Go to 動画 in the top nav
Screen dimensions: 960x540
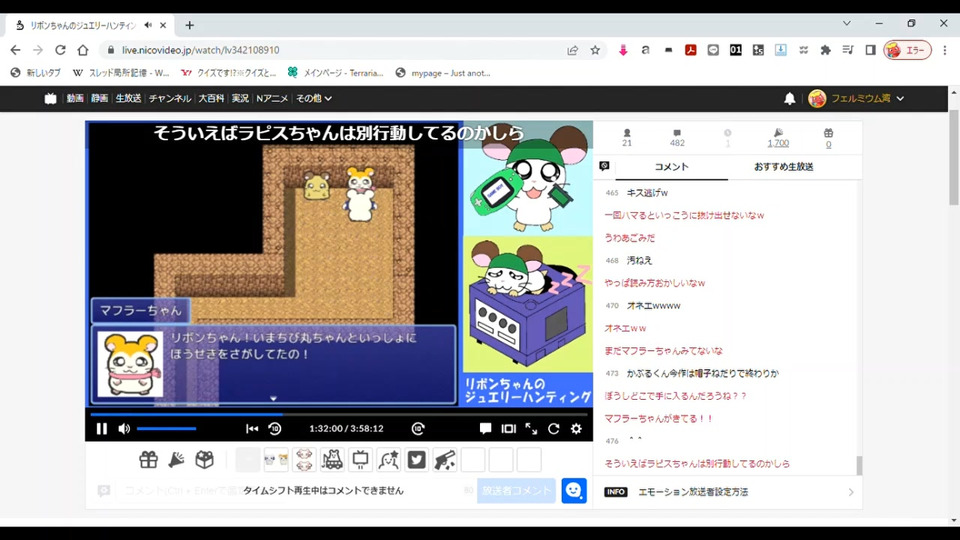[x=75, y=98]
